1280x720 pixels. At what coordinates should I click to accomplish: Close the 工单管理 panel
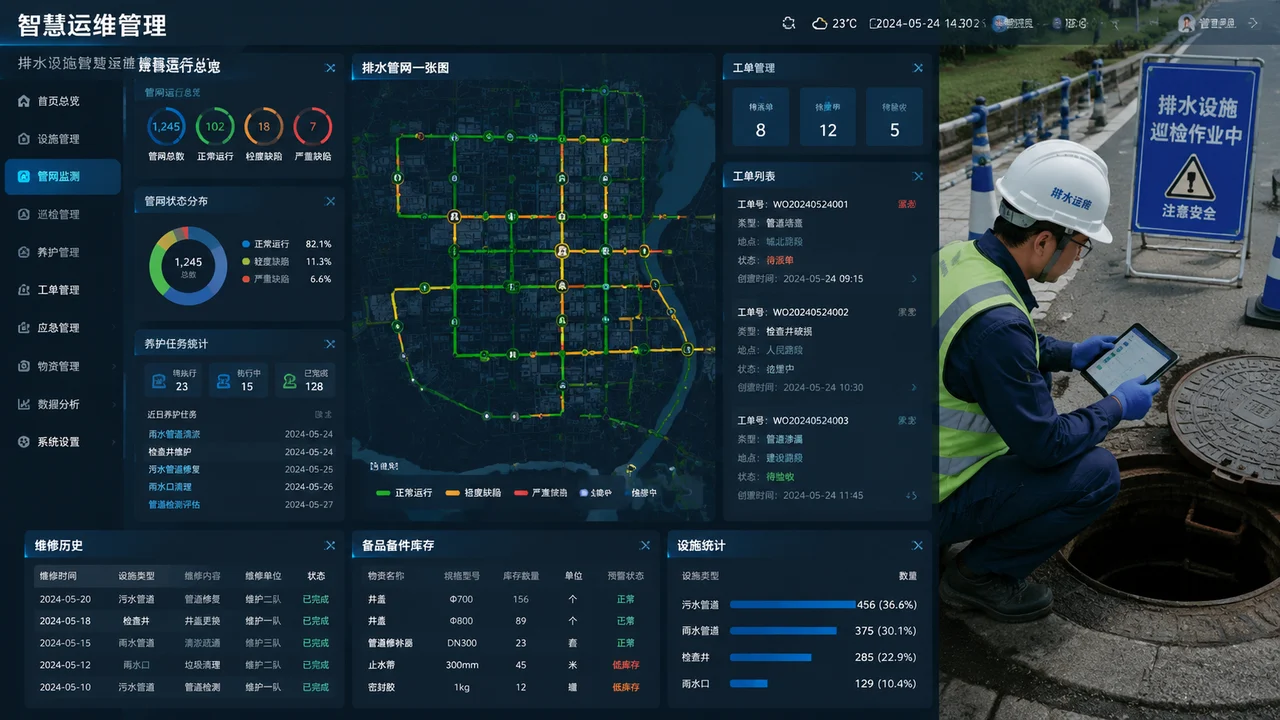tap(918, 68)
